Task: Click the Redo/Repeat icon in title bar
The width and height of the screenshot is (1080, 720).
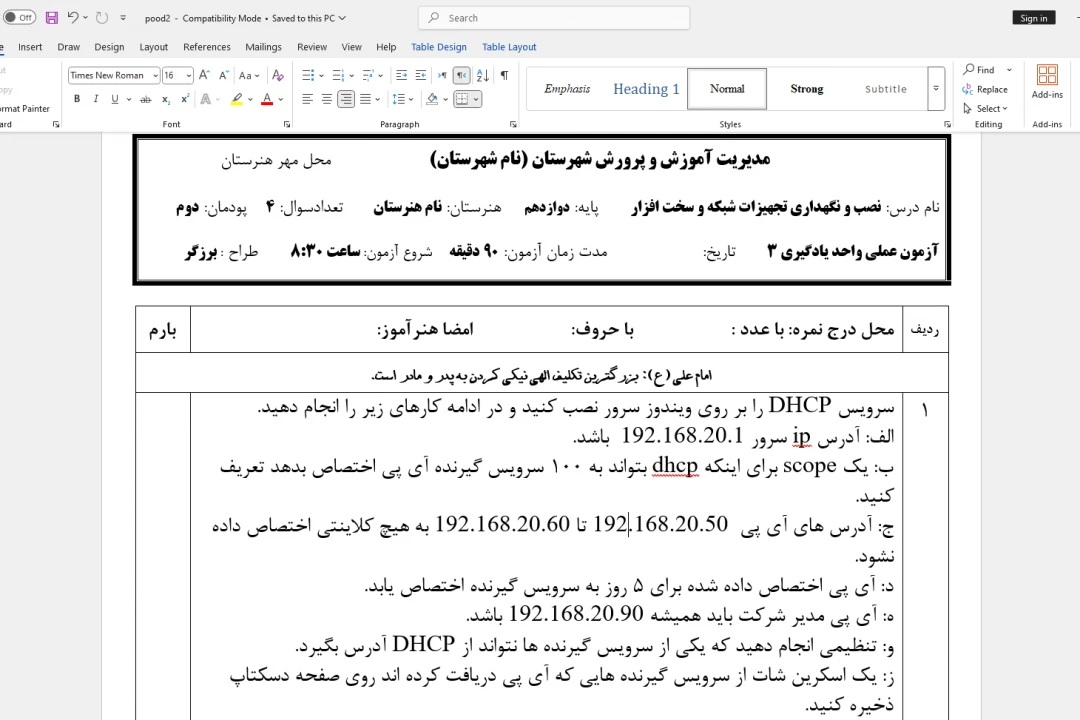Action: pos(102,18)
